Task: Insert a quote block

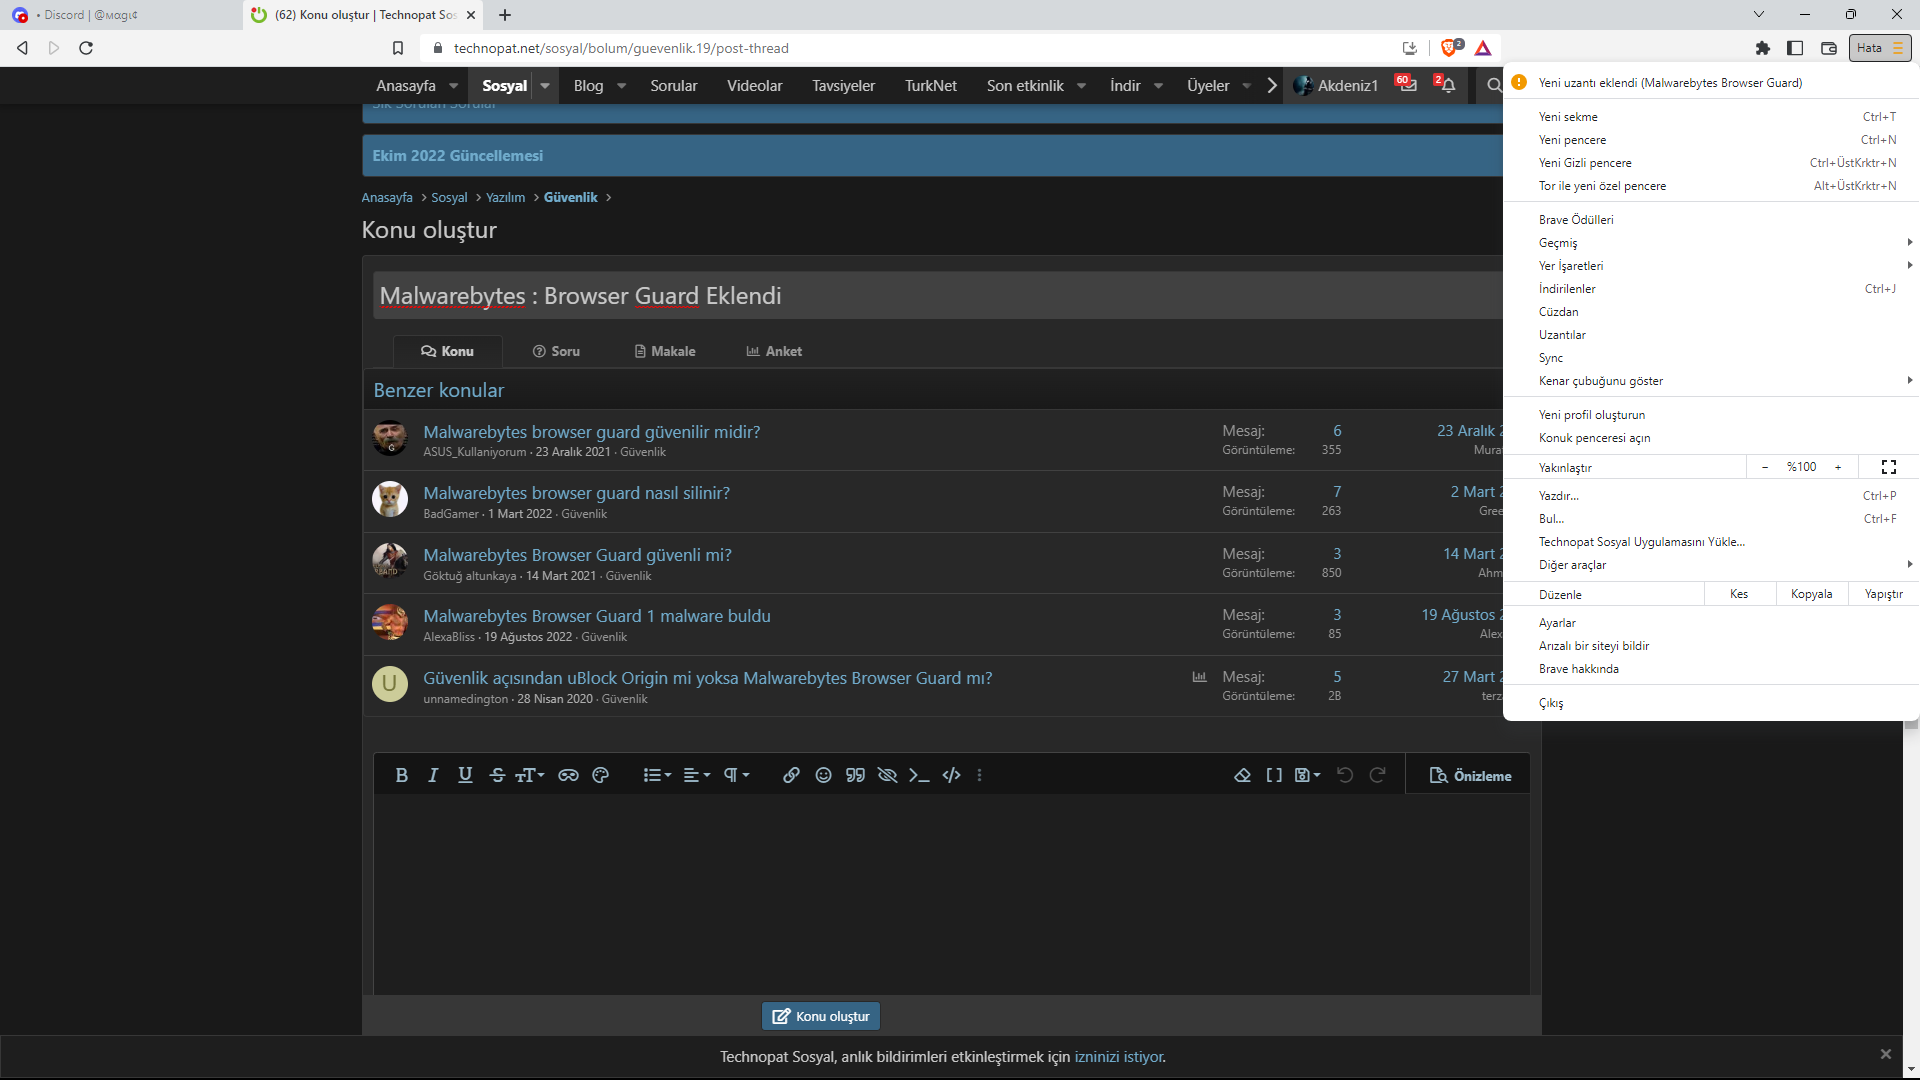Action: click(855, 775)
